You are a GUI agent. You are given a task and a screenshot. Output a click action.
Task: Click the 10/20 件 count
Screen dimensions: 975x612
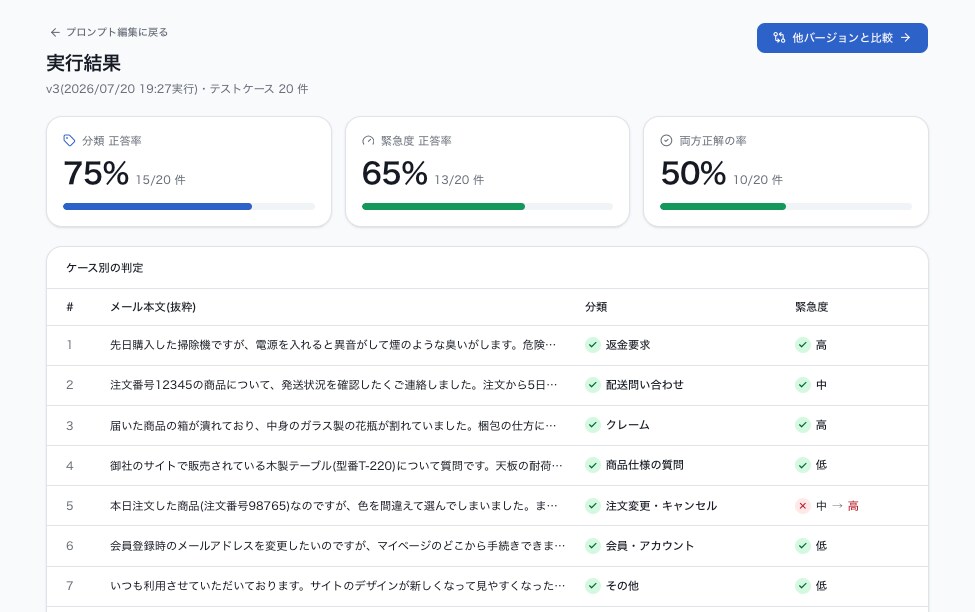tap(757, 180)
